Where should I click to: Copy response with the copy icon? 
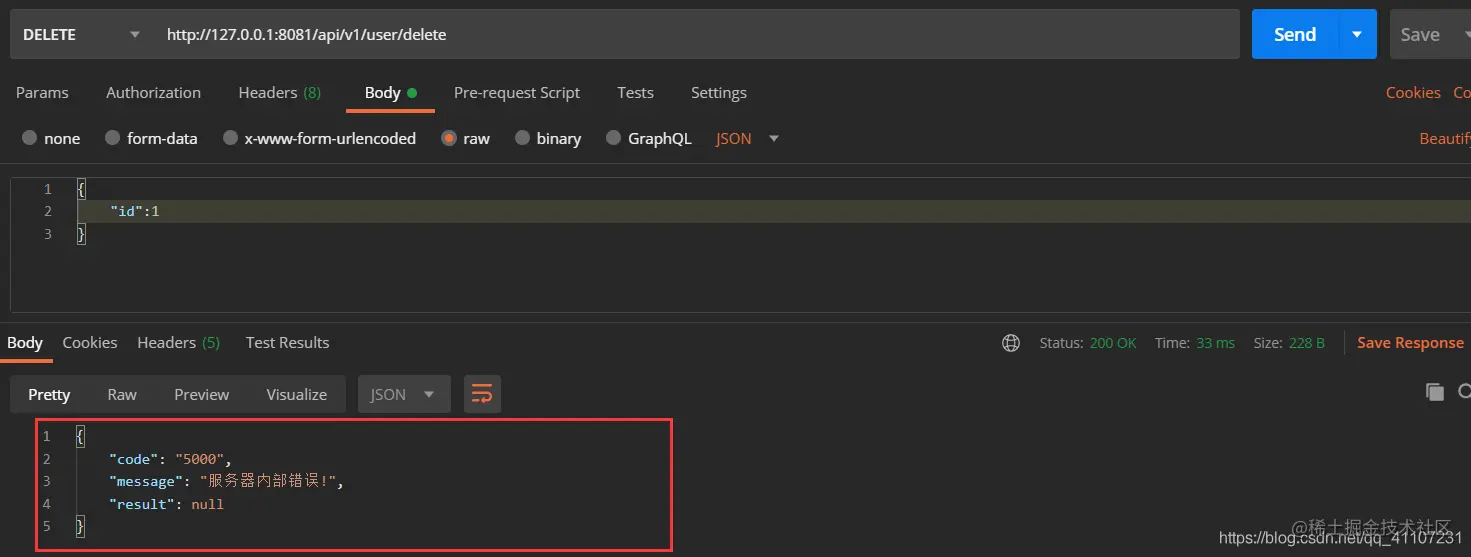(1435, 392)
